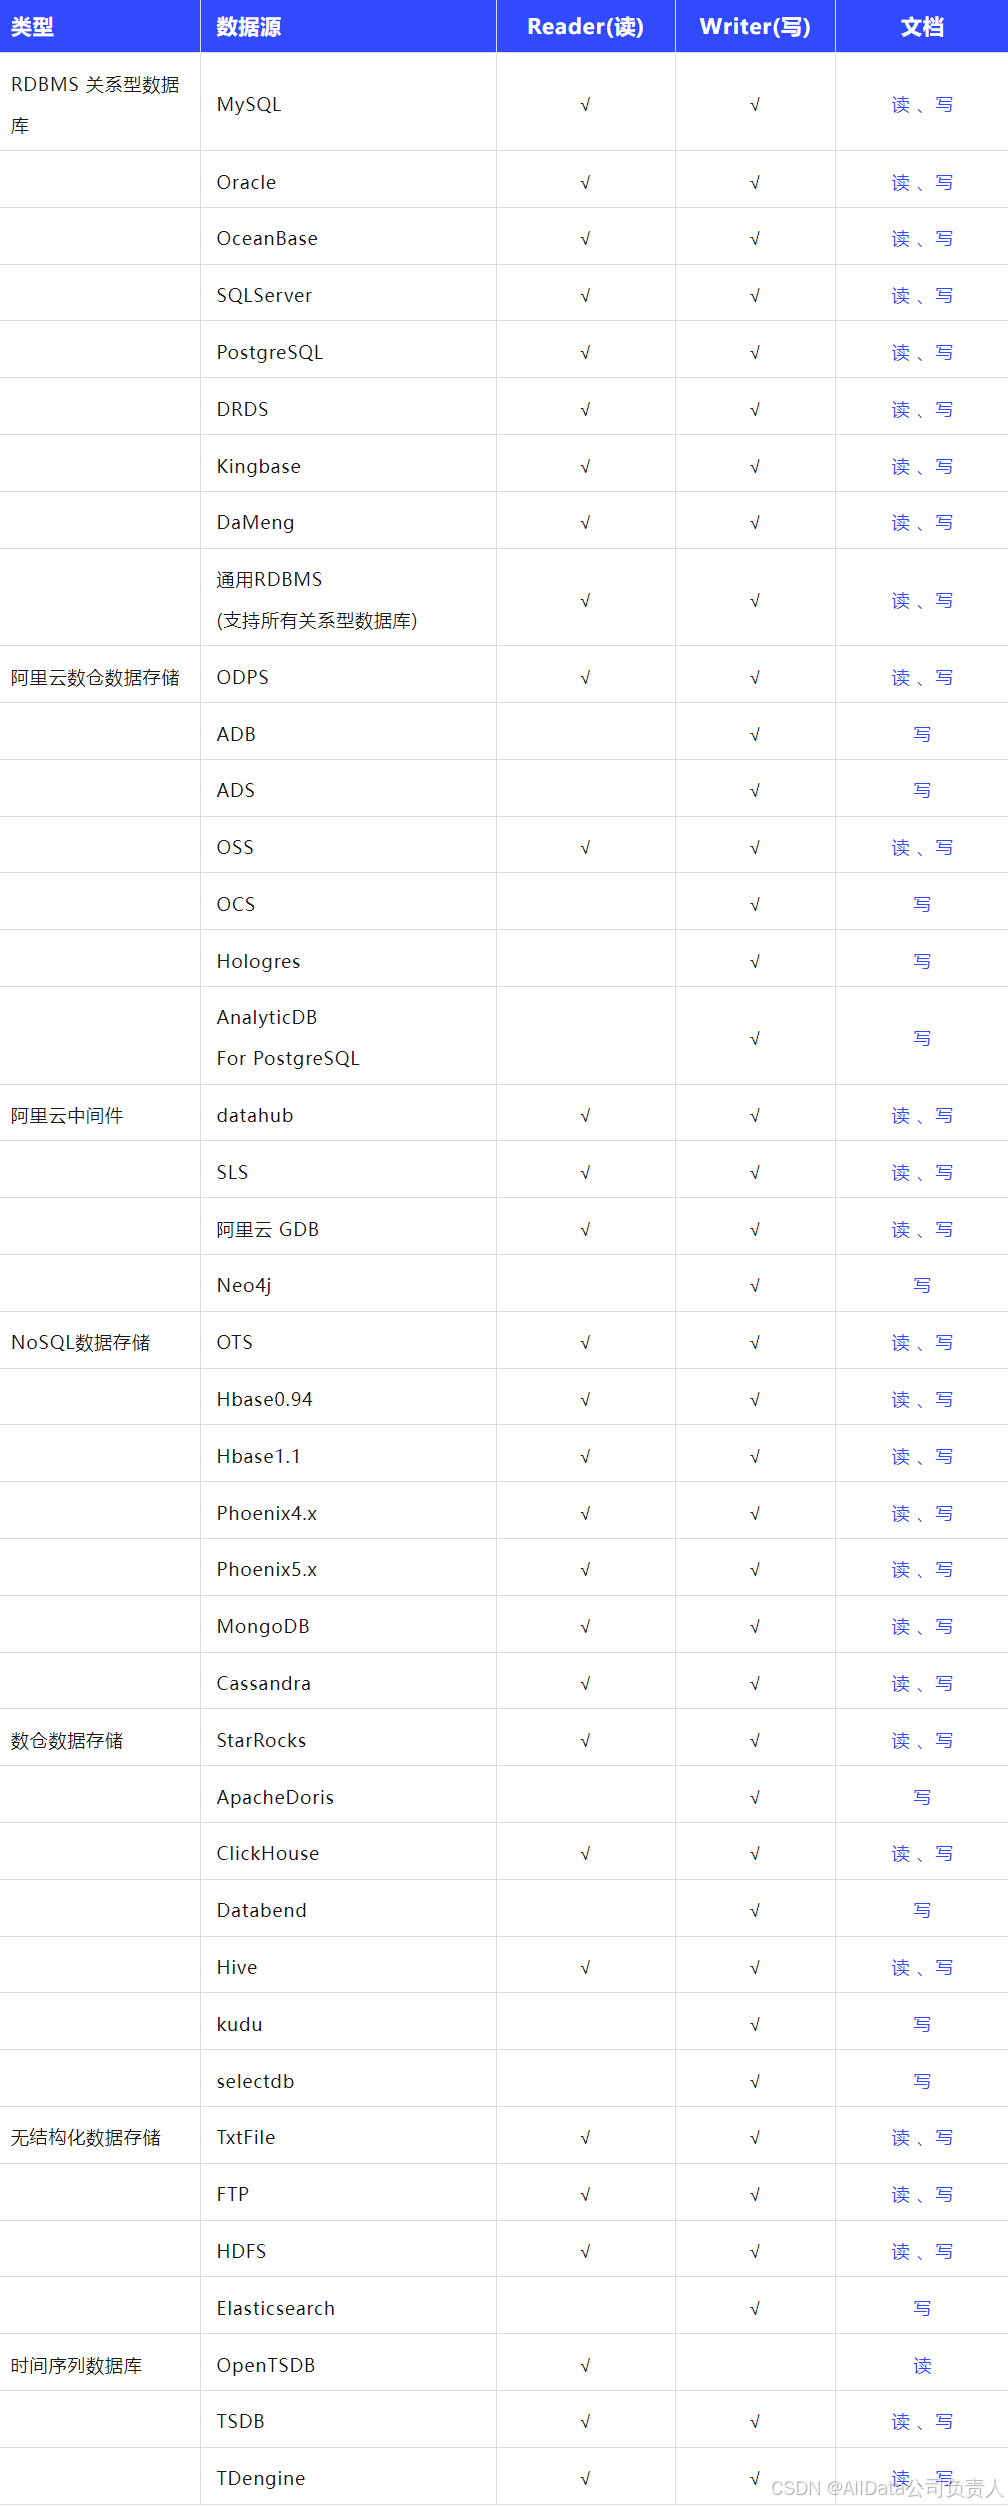Open selectdb write documentation link
The image size is (1008, 2506).
point(922,2082)
